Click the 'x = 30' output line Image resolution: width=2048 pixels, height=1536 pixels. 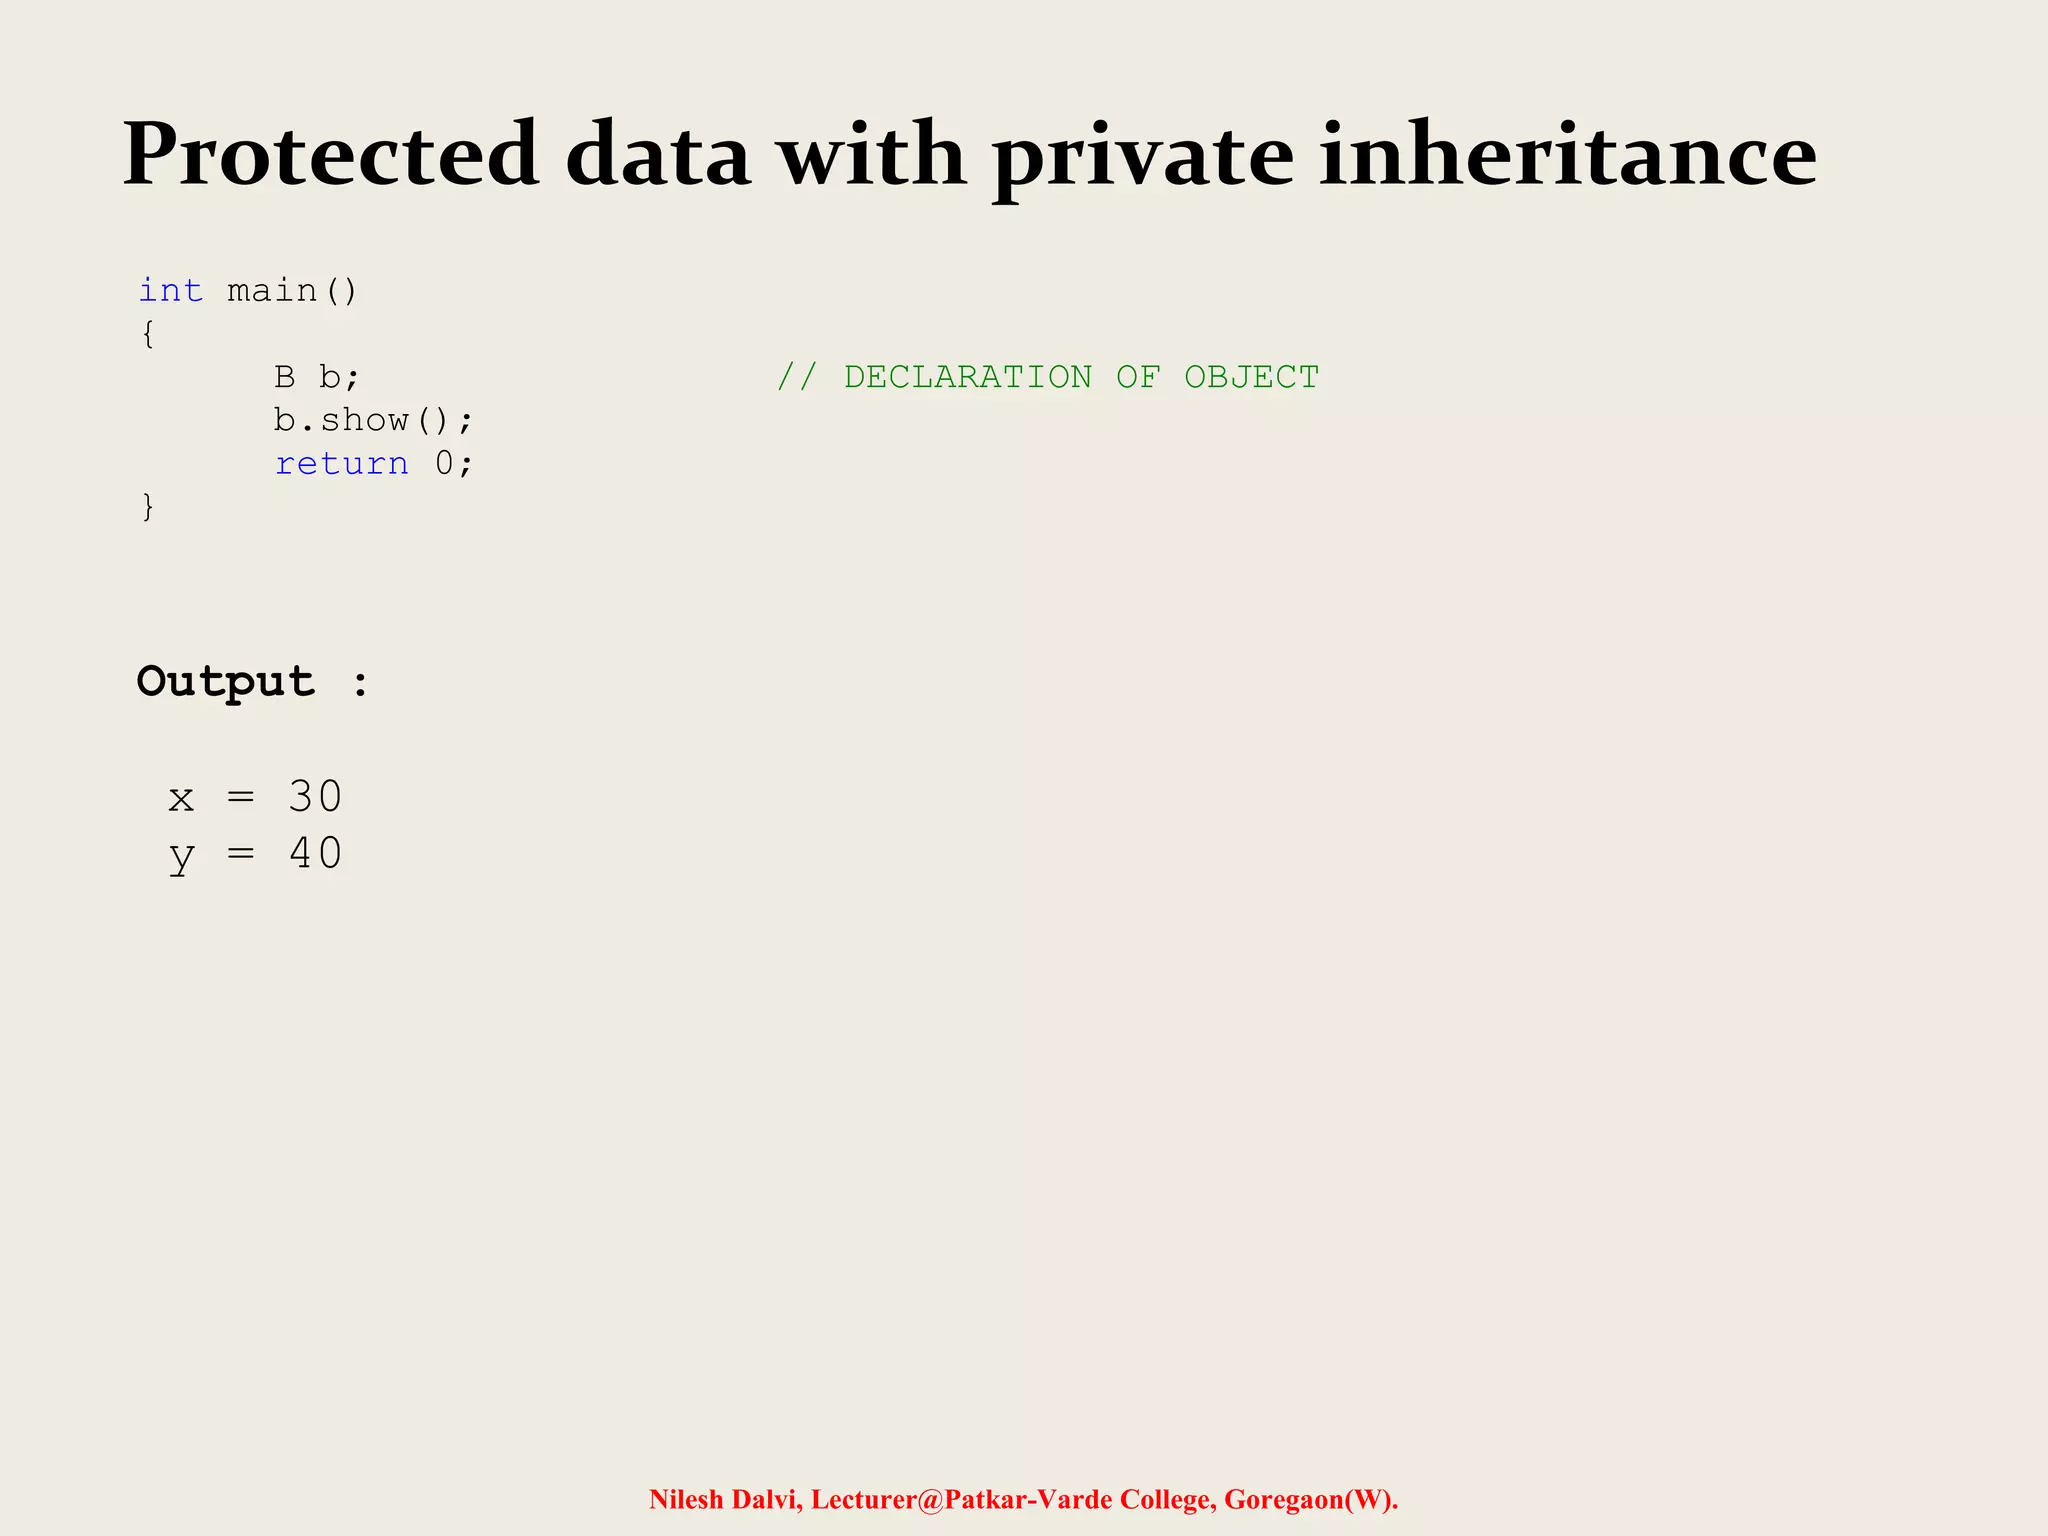[x=256, y=797]
